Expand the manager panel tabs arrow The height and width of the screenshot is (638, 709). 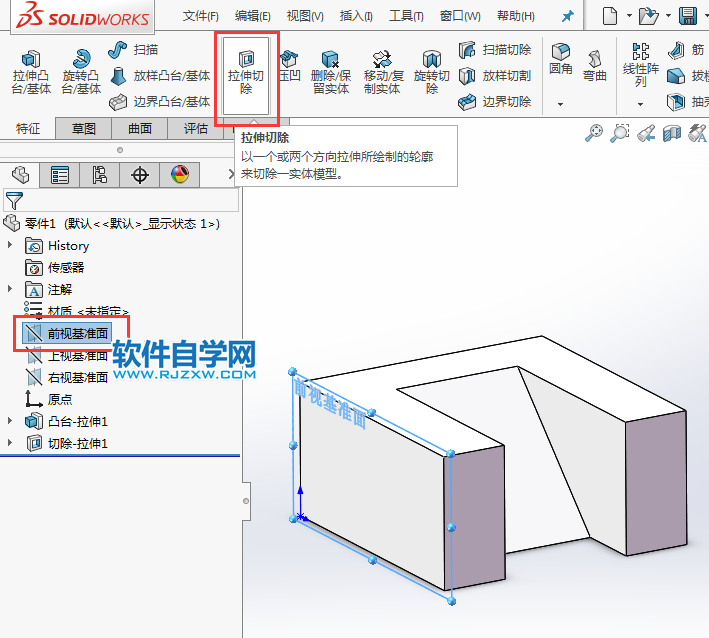click(x=231, y=174)
